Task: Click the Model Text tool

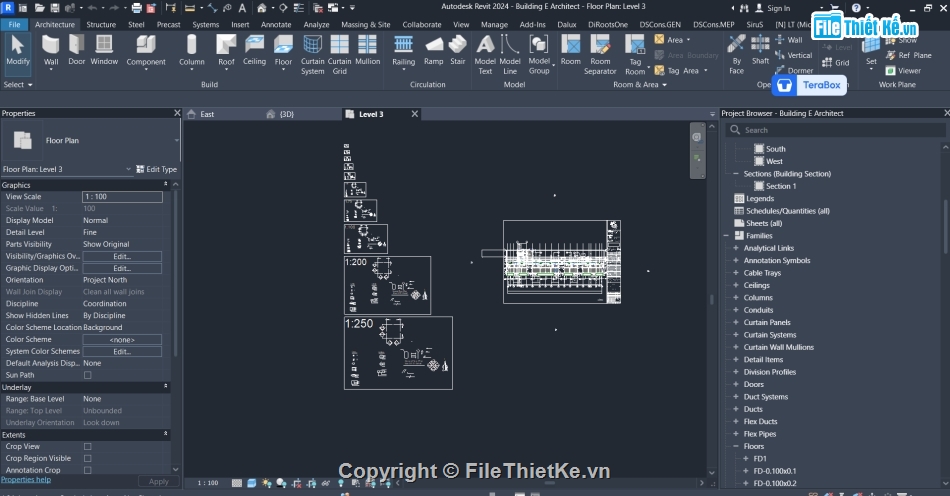Action: [485, 55]
